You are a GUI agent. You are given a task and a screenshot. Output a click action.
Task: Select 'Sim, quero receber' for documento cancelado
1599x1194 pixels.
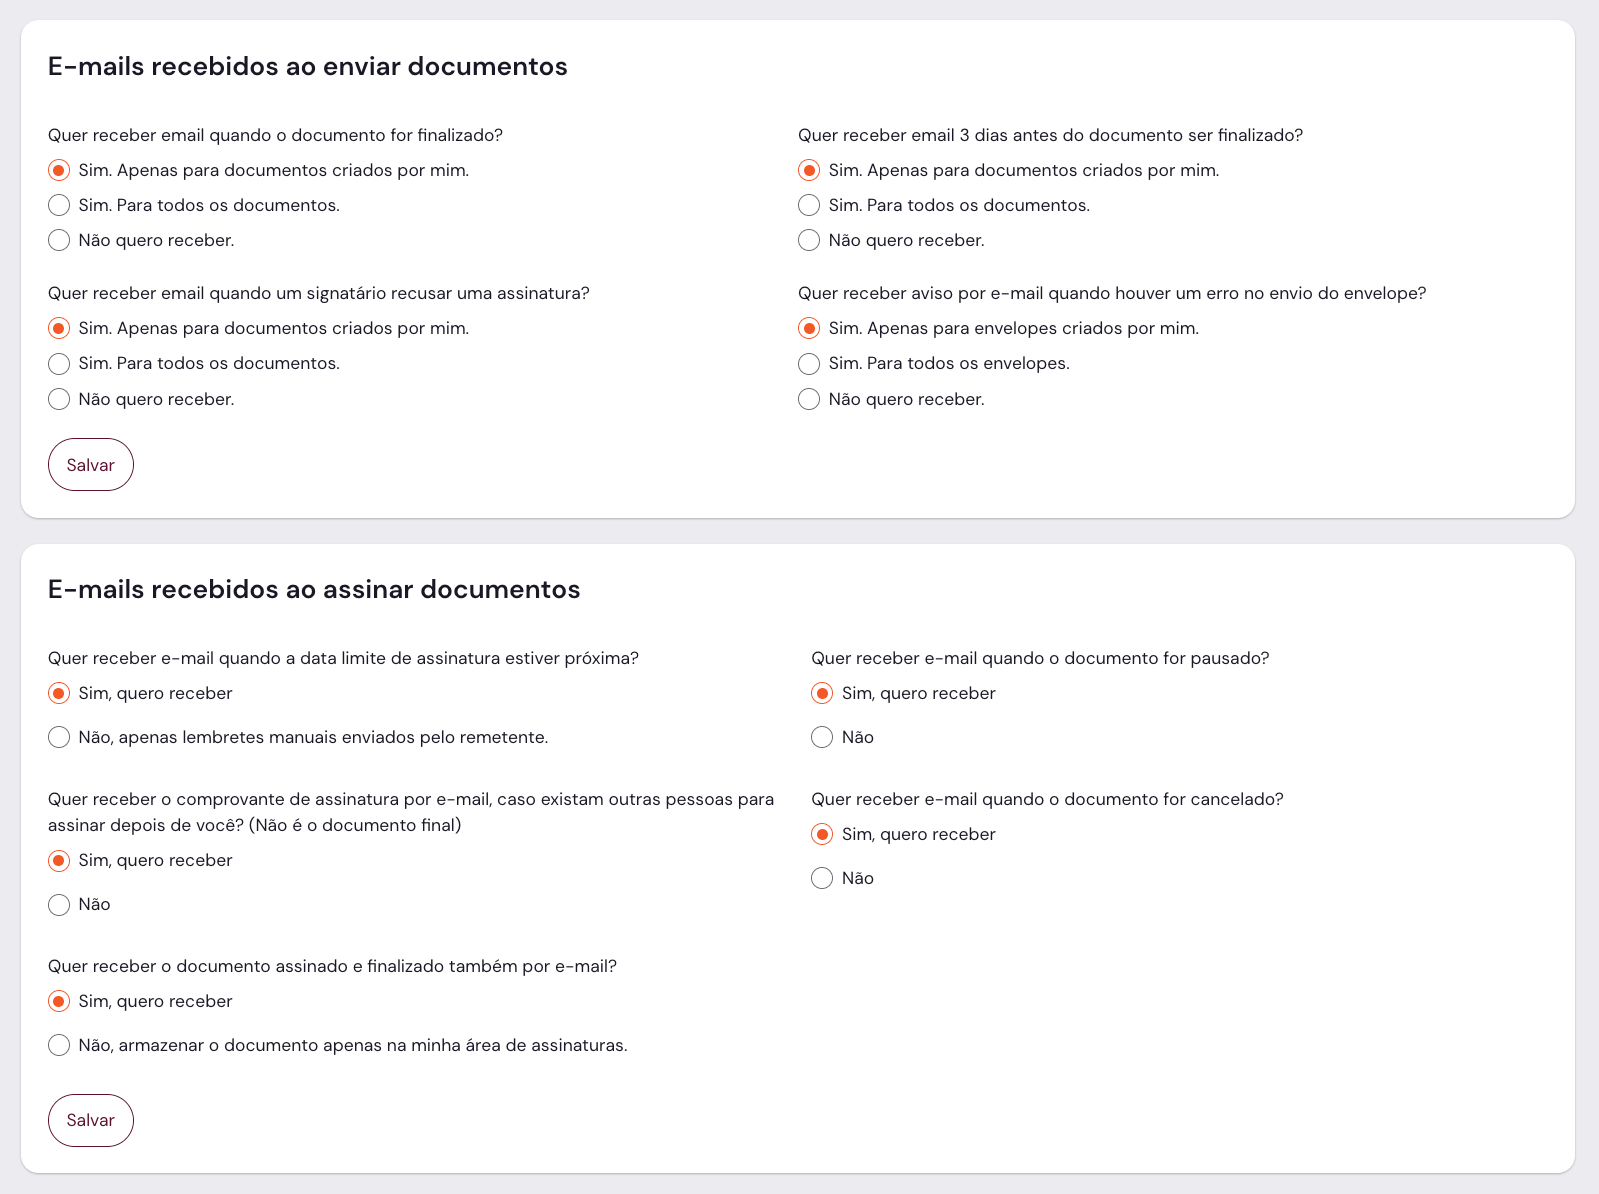pyautogui.click(x=822, y=834)
